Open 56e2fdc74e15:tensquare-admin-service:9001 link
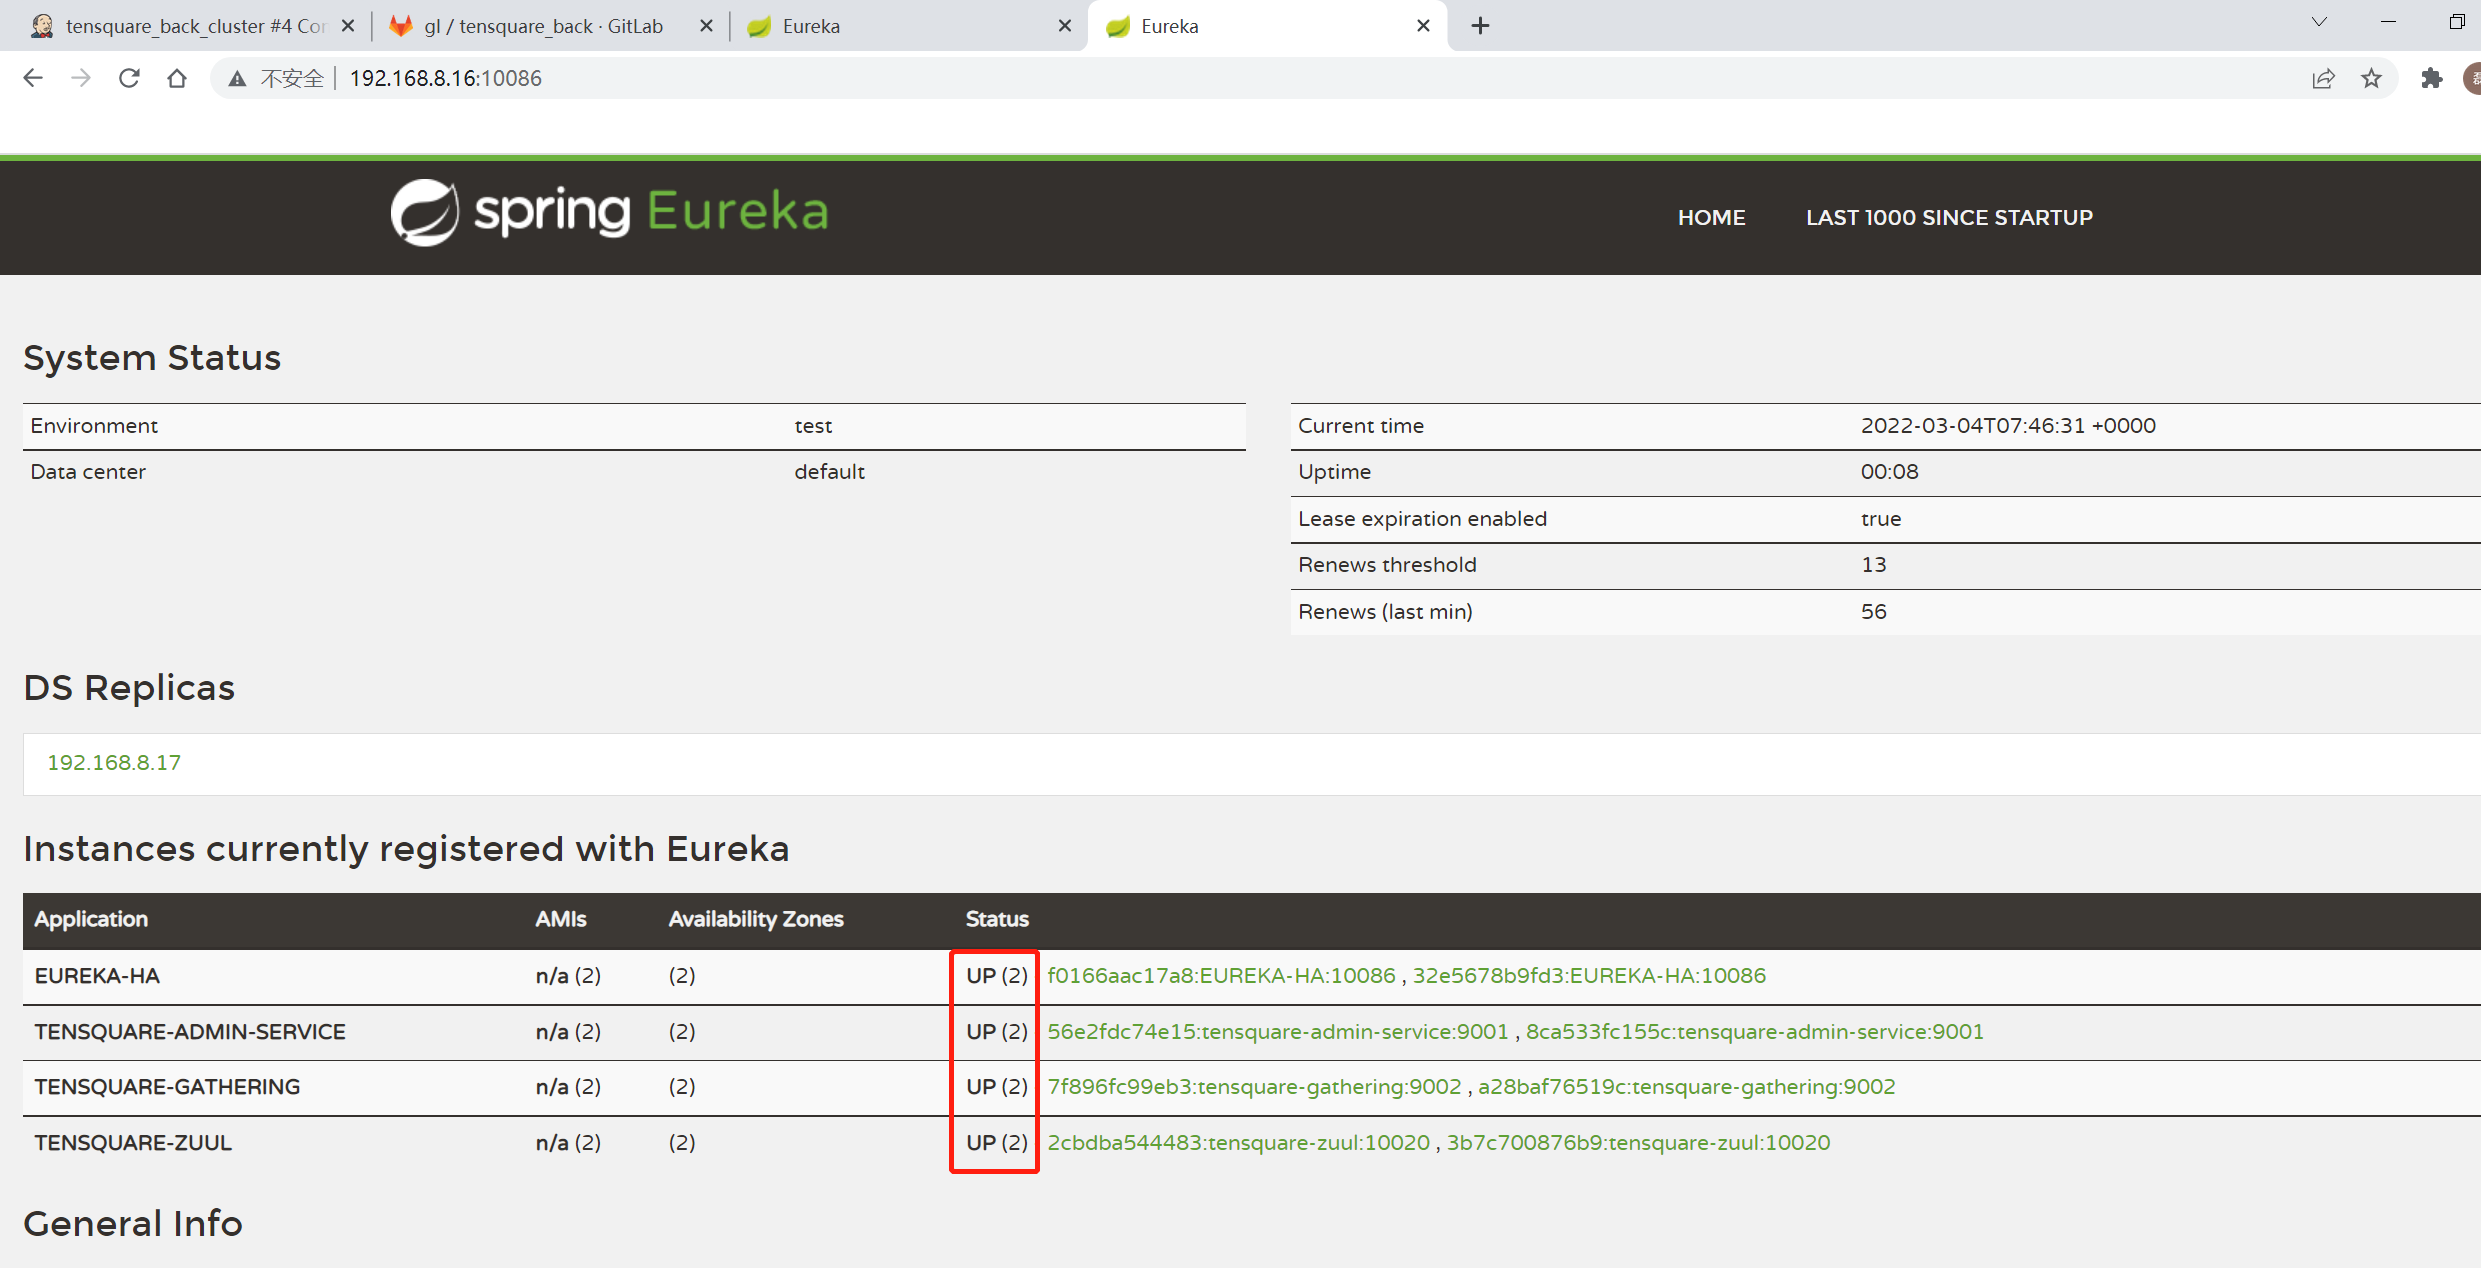Image resolution: width=2481 pixels, height=1268 pixels. 1278,1031
